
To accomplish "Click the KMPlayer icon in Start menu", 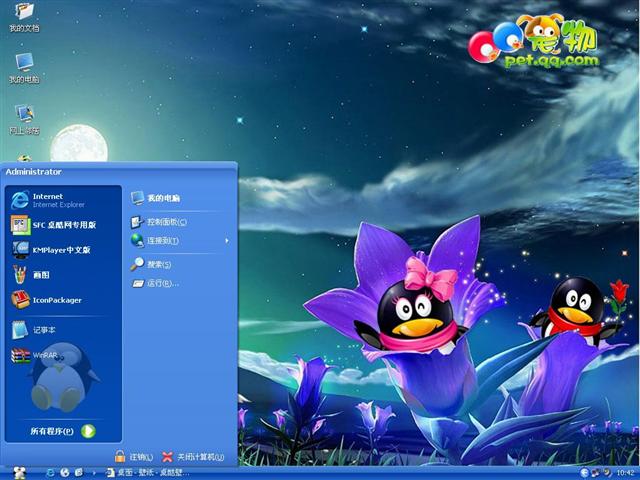I will tap(20, 249).
